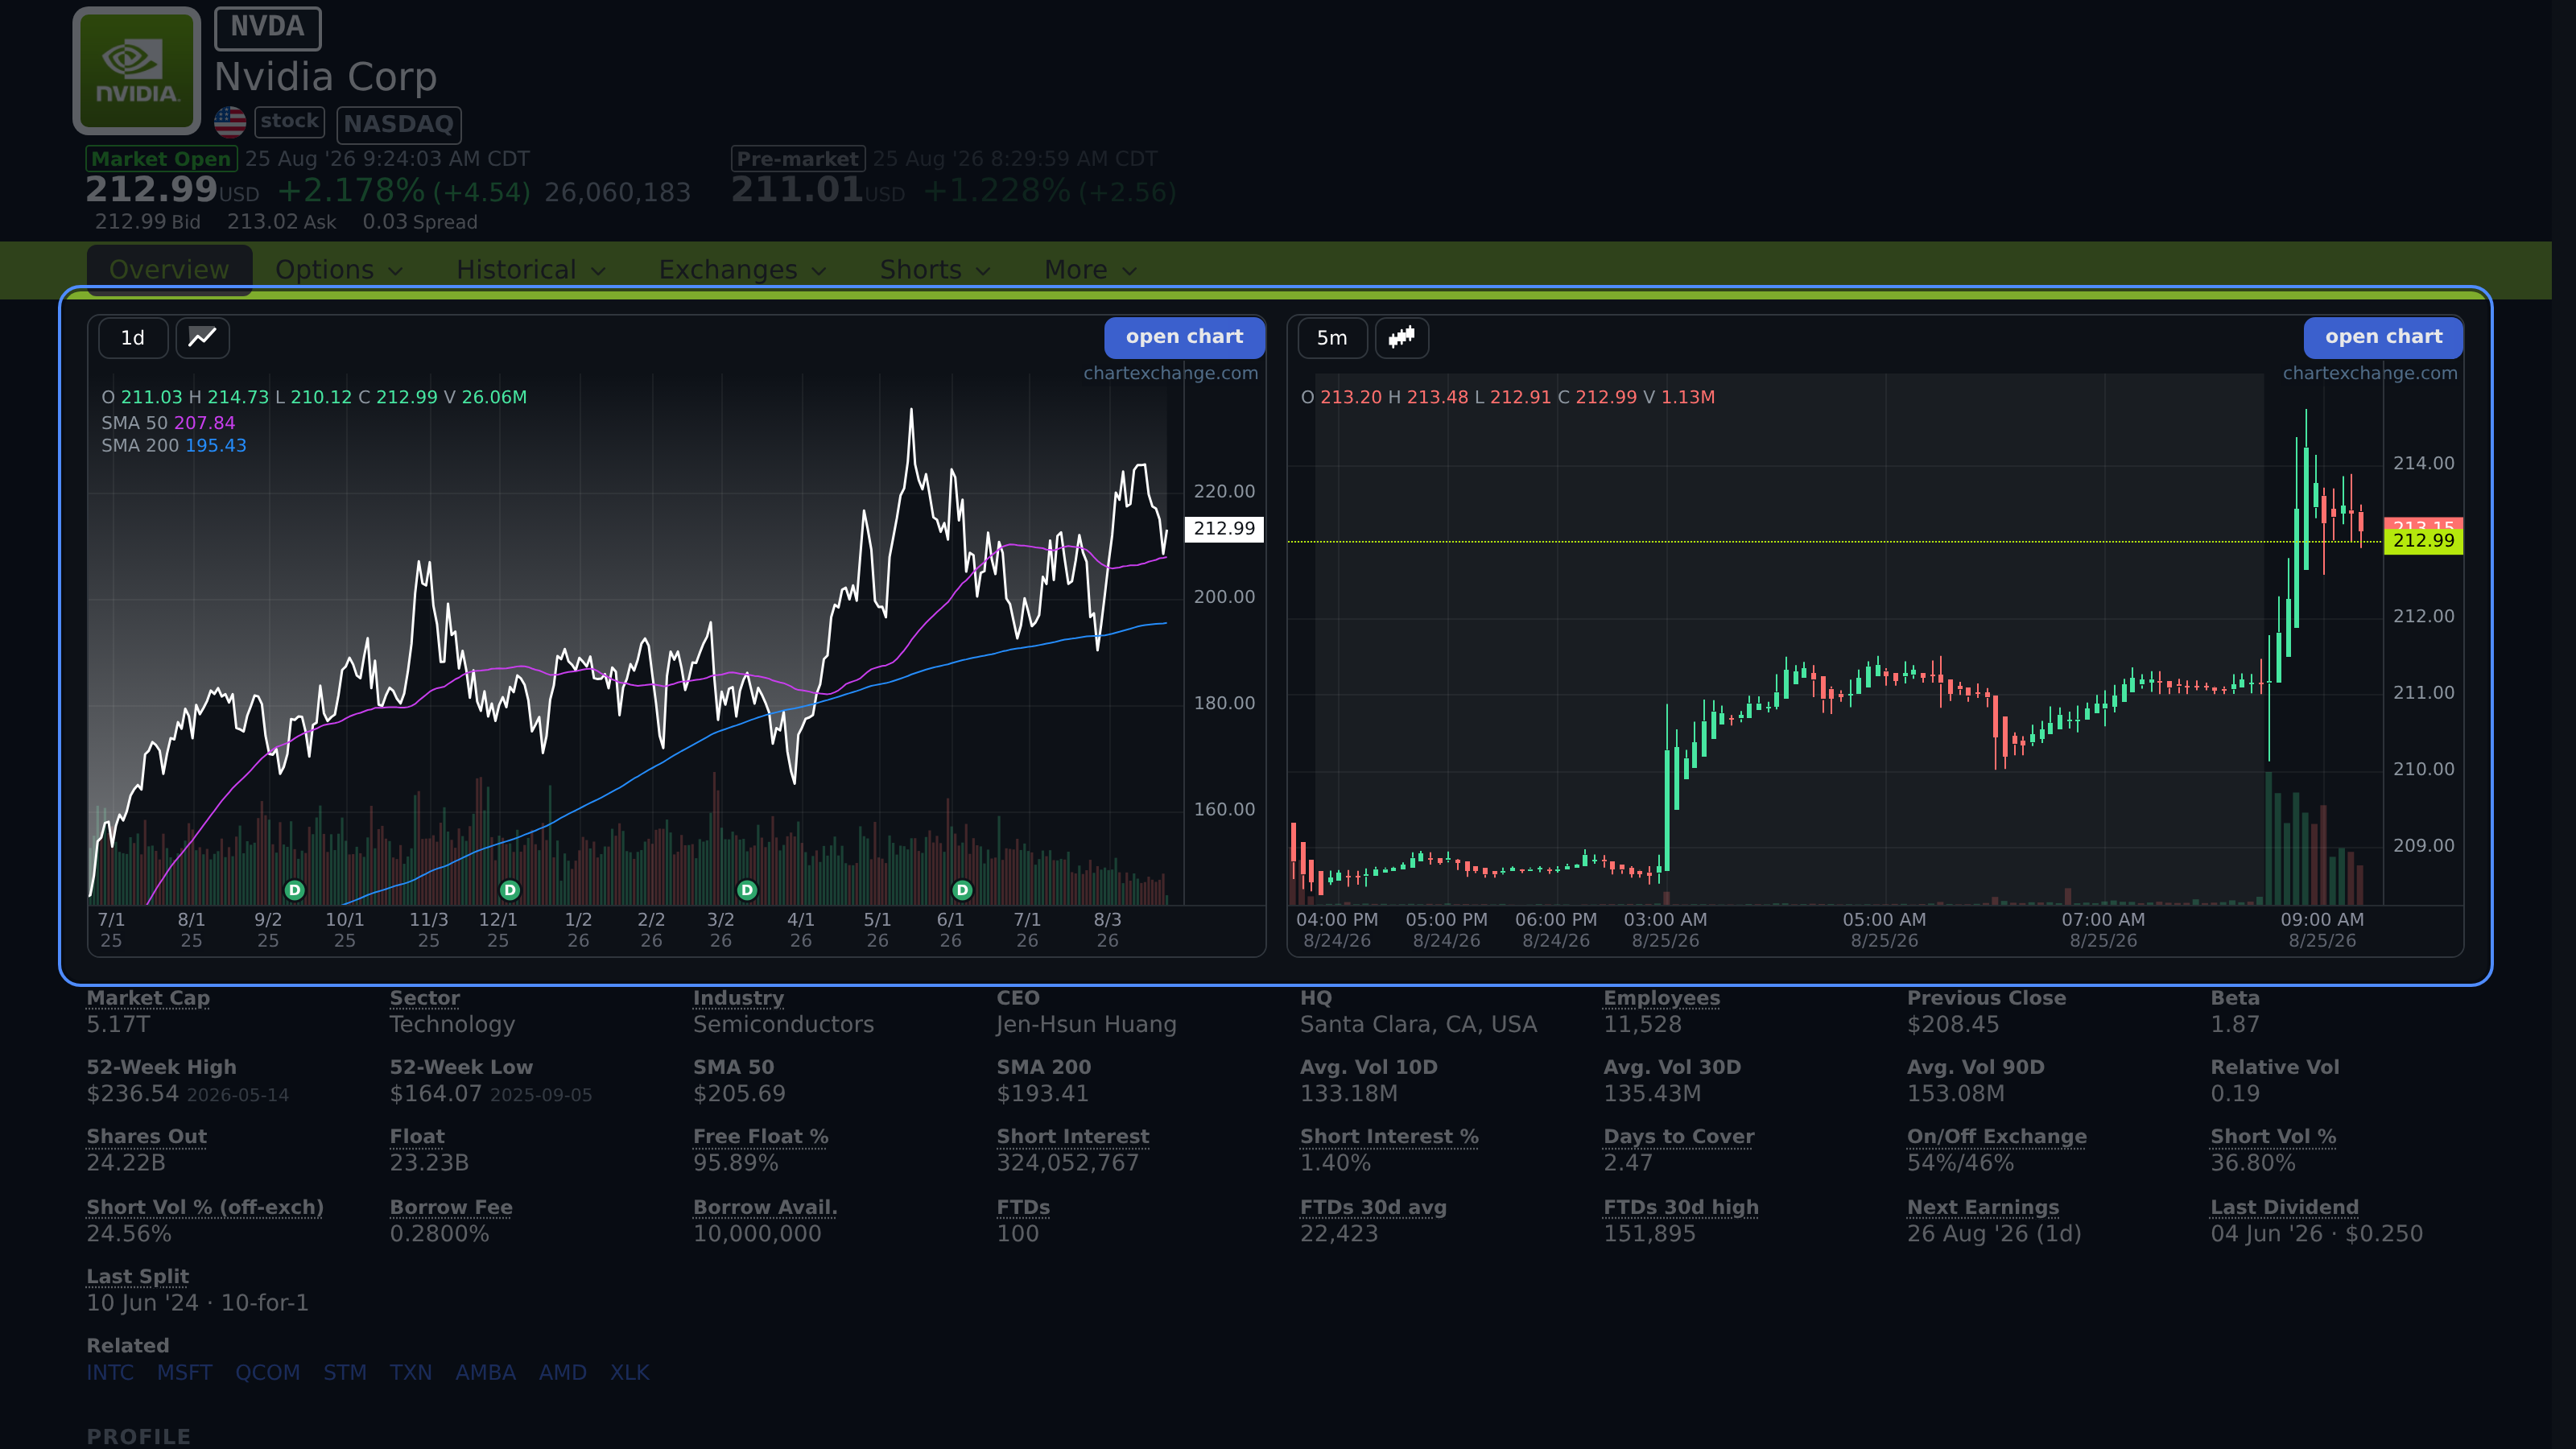Screen dimensions: 2576x1449
Task: Expand the Shorts menu
Action: tap(935, 270)
